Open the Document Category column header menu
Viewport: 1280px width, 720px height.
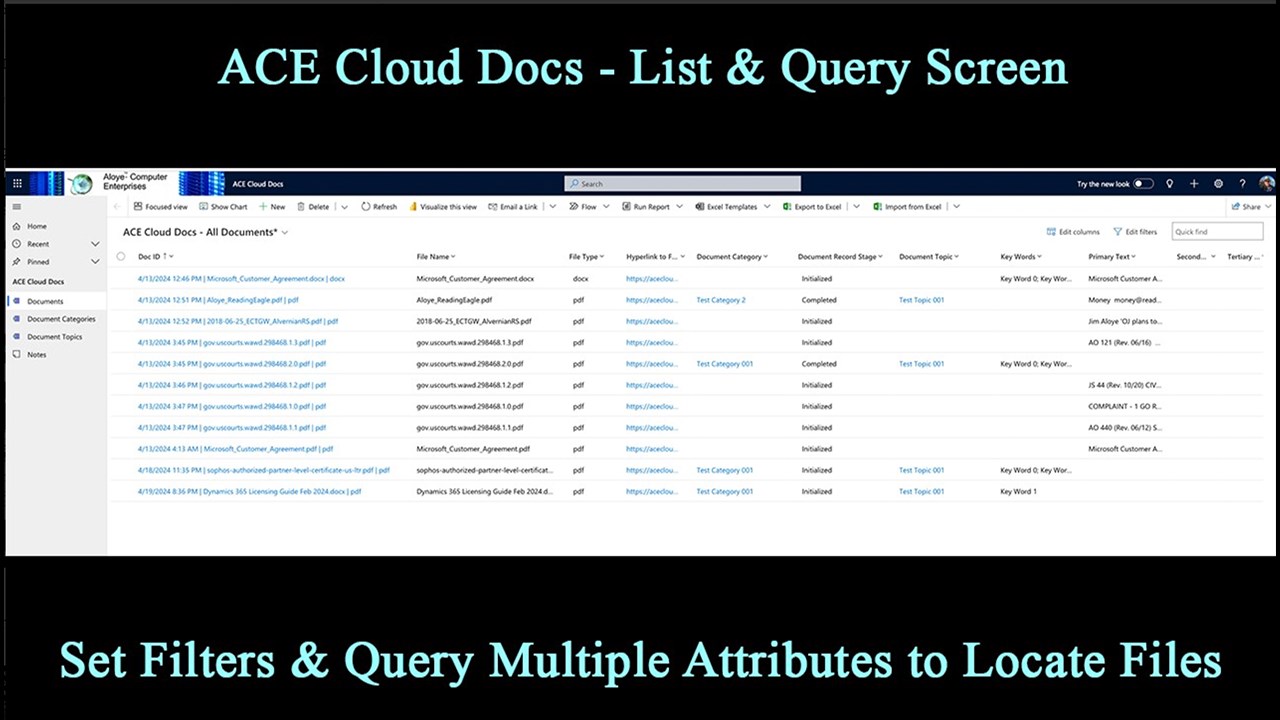(x=732, y=257)
